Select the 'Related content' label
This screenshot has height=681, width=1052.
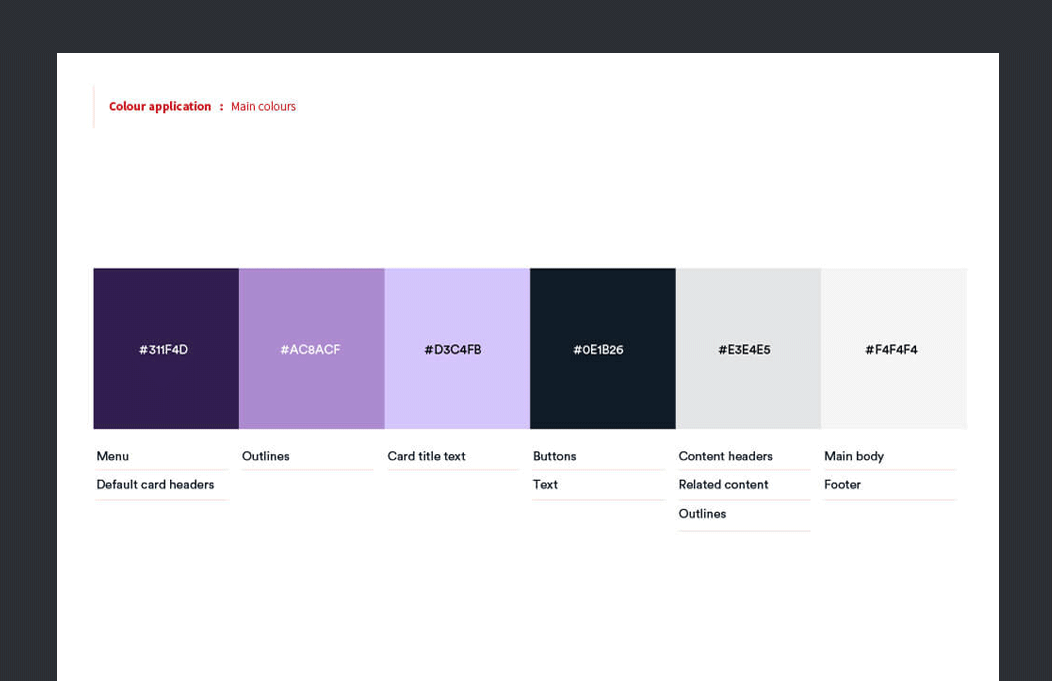point(723,485)
